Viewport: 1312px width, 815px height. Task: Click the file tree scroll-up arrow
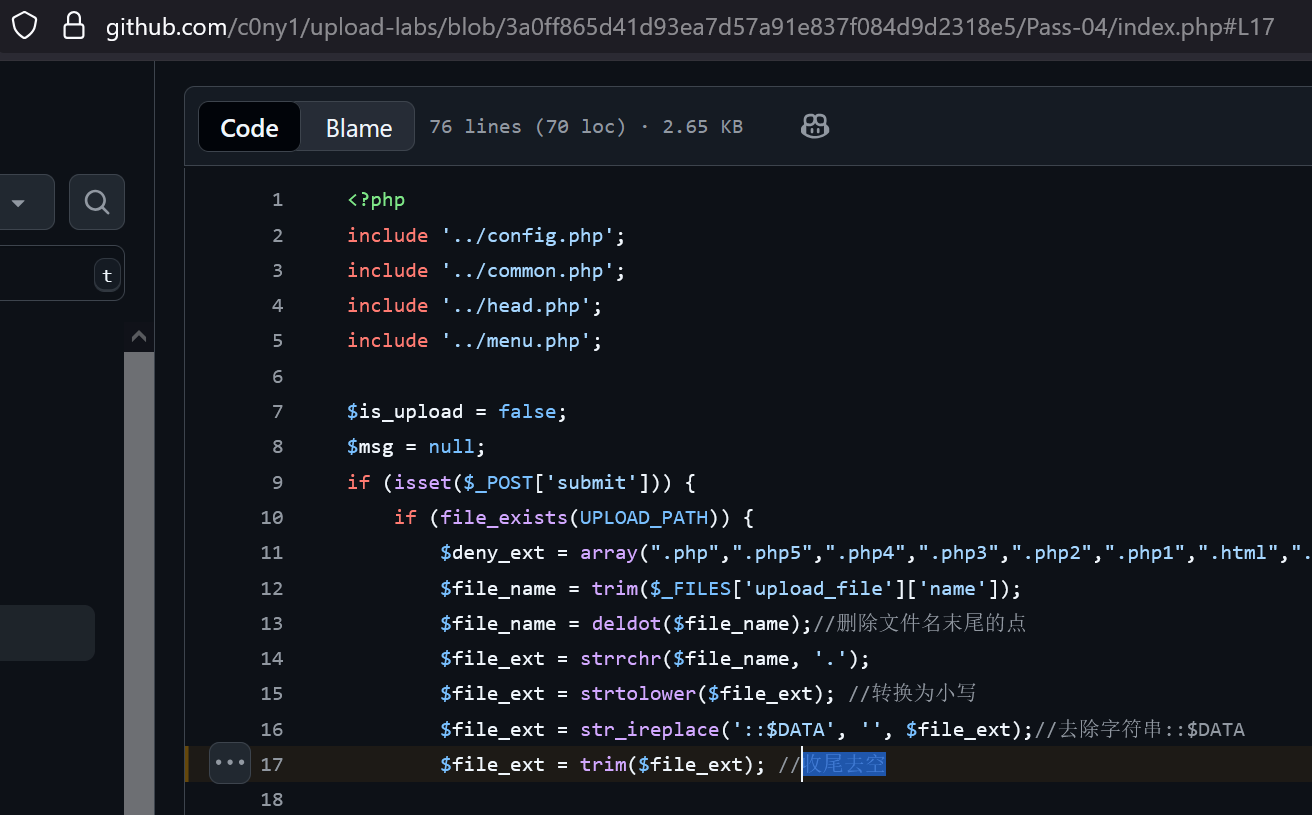[x=139, y=337]
